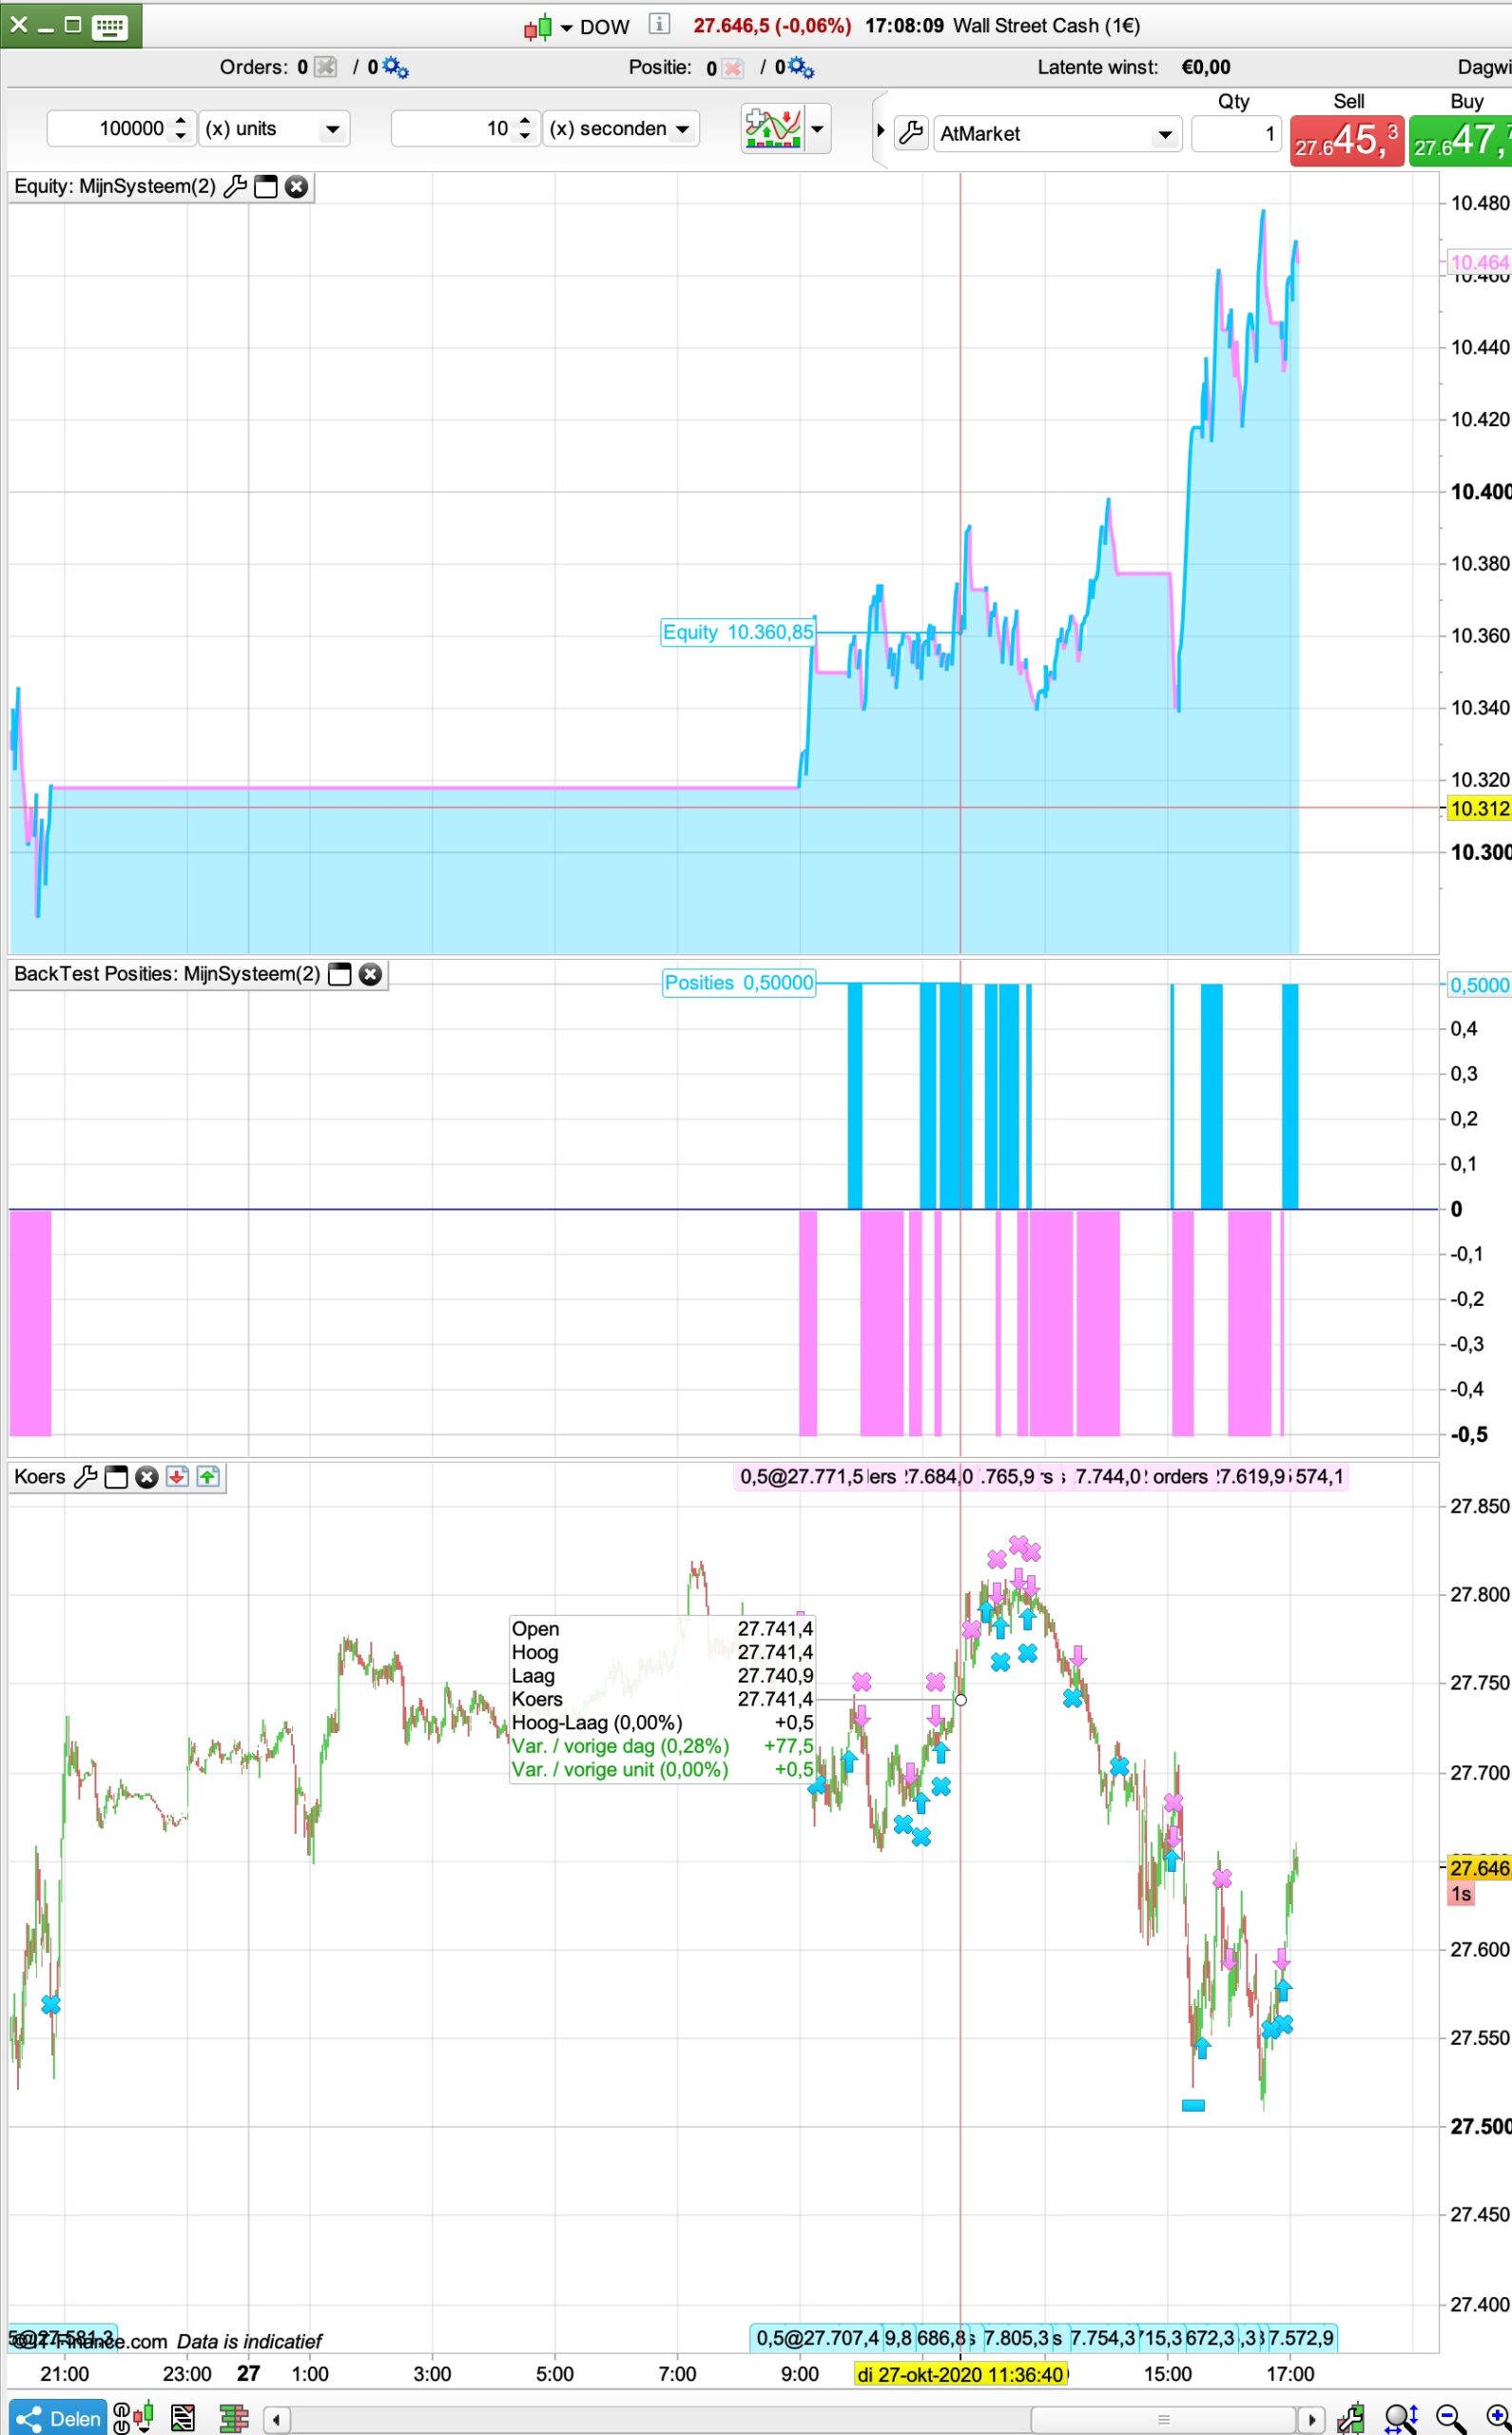Click the 27.646,5 (-0,06%) quote text
This screenshot has width=1512, height=2435.
pos(772,26)
